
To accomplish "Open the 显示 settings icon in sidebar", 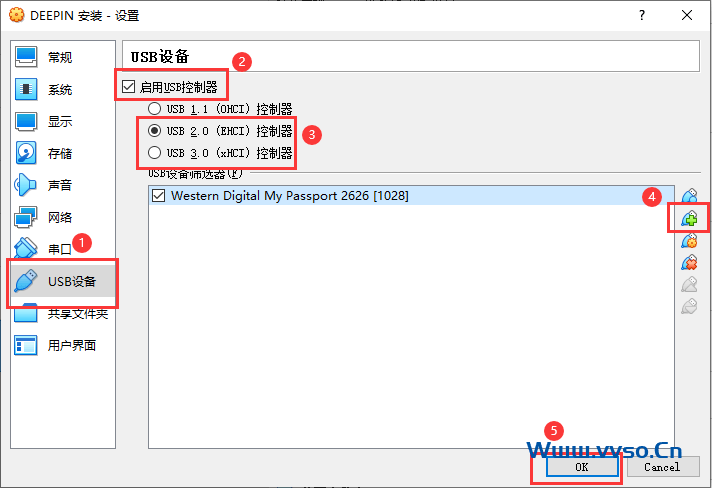I will tap(27, 122).
